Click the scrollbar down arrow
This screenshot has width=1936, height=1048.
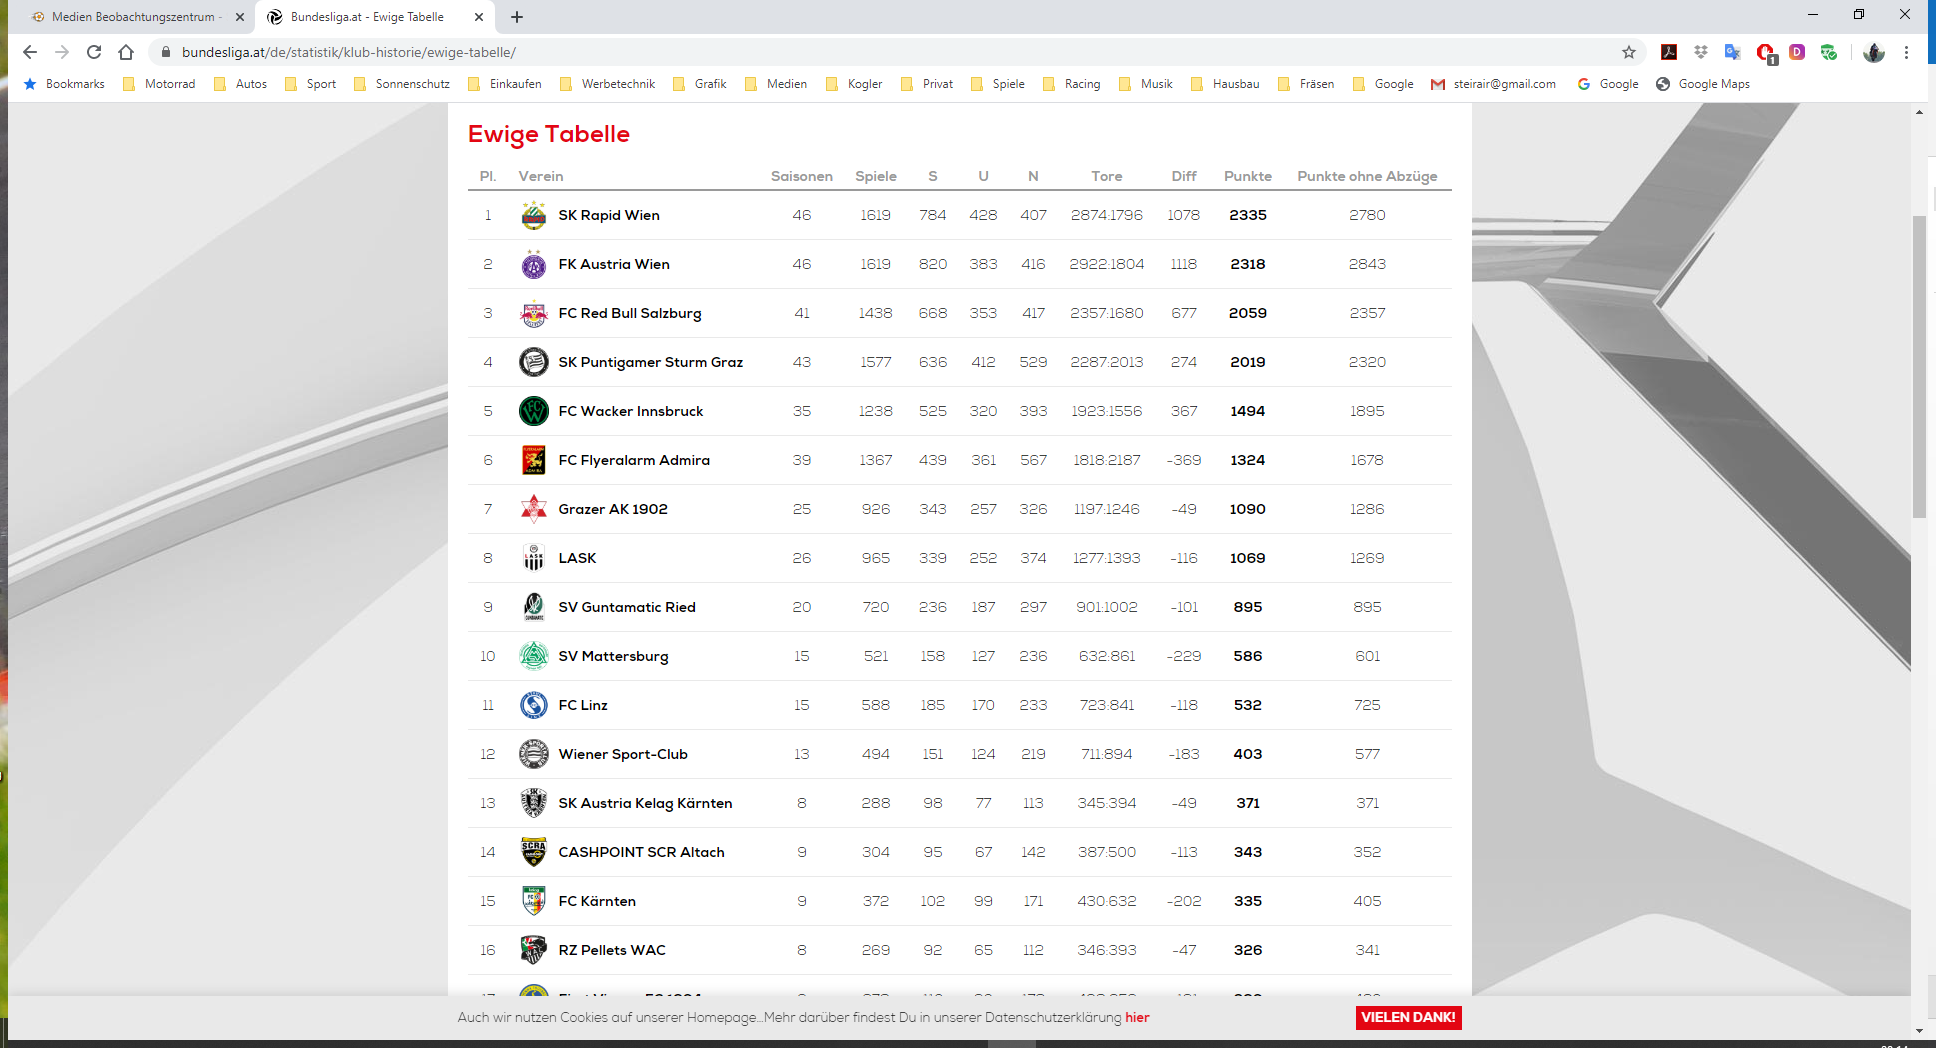pyautogui.click(x=1919, y=1030)
